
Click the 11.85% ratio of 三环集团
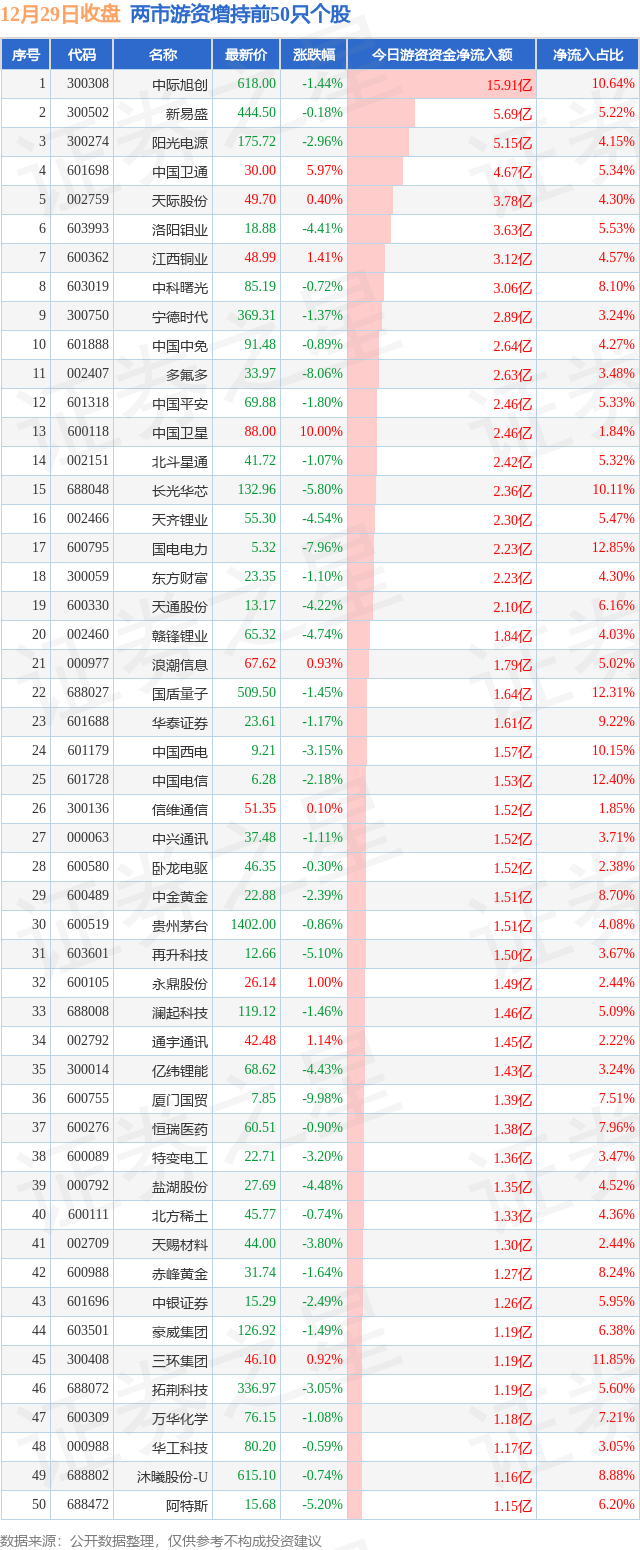tap(613, 1360)
